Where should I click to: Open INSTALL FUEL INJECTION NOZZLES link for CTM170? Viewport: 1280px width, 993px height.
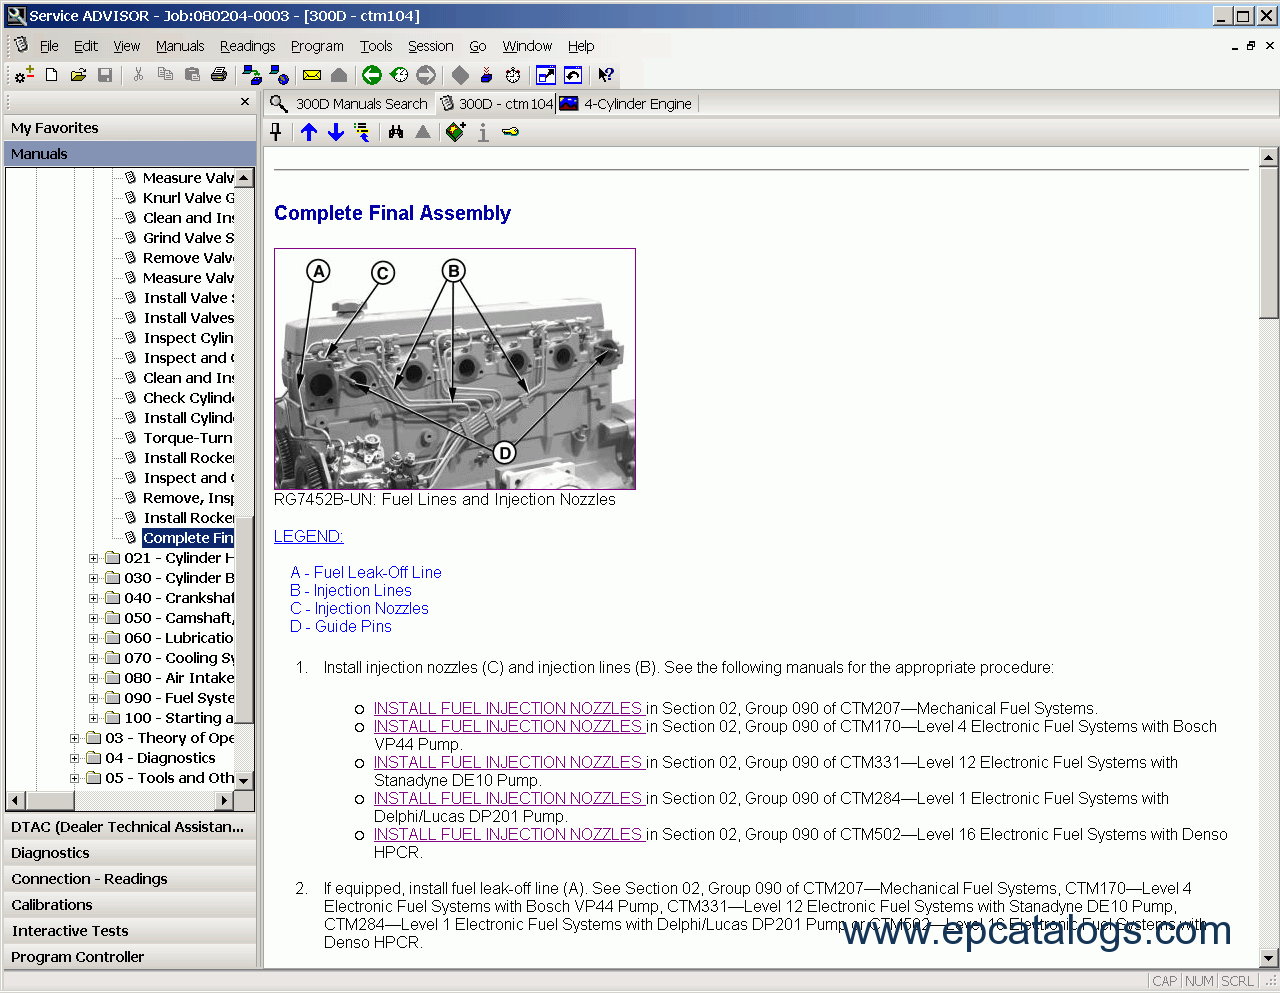coord(509,726)
